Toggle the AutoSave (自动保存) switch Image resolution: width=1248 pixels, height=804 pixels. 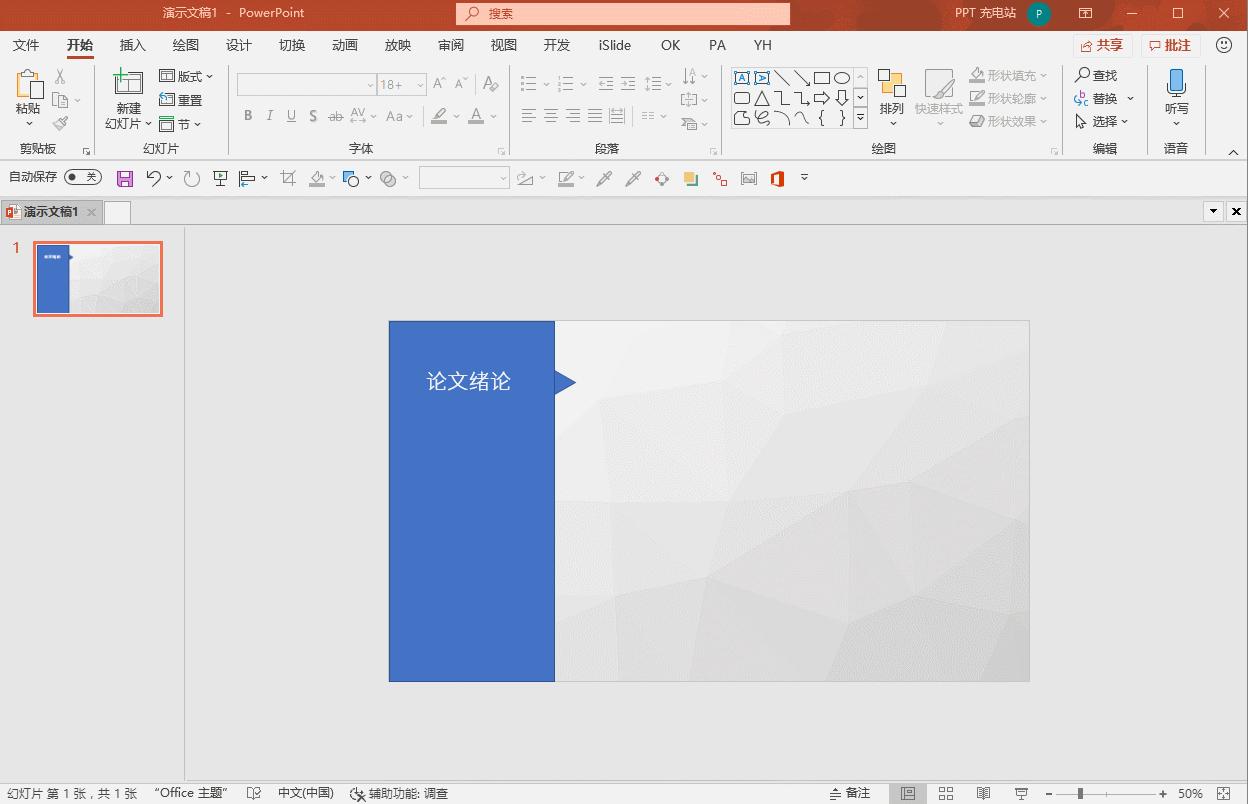[x=82, y=177]
